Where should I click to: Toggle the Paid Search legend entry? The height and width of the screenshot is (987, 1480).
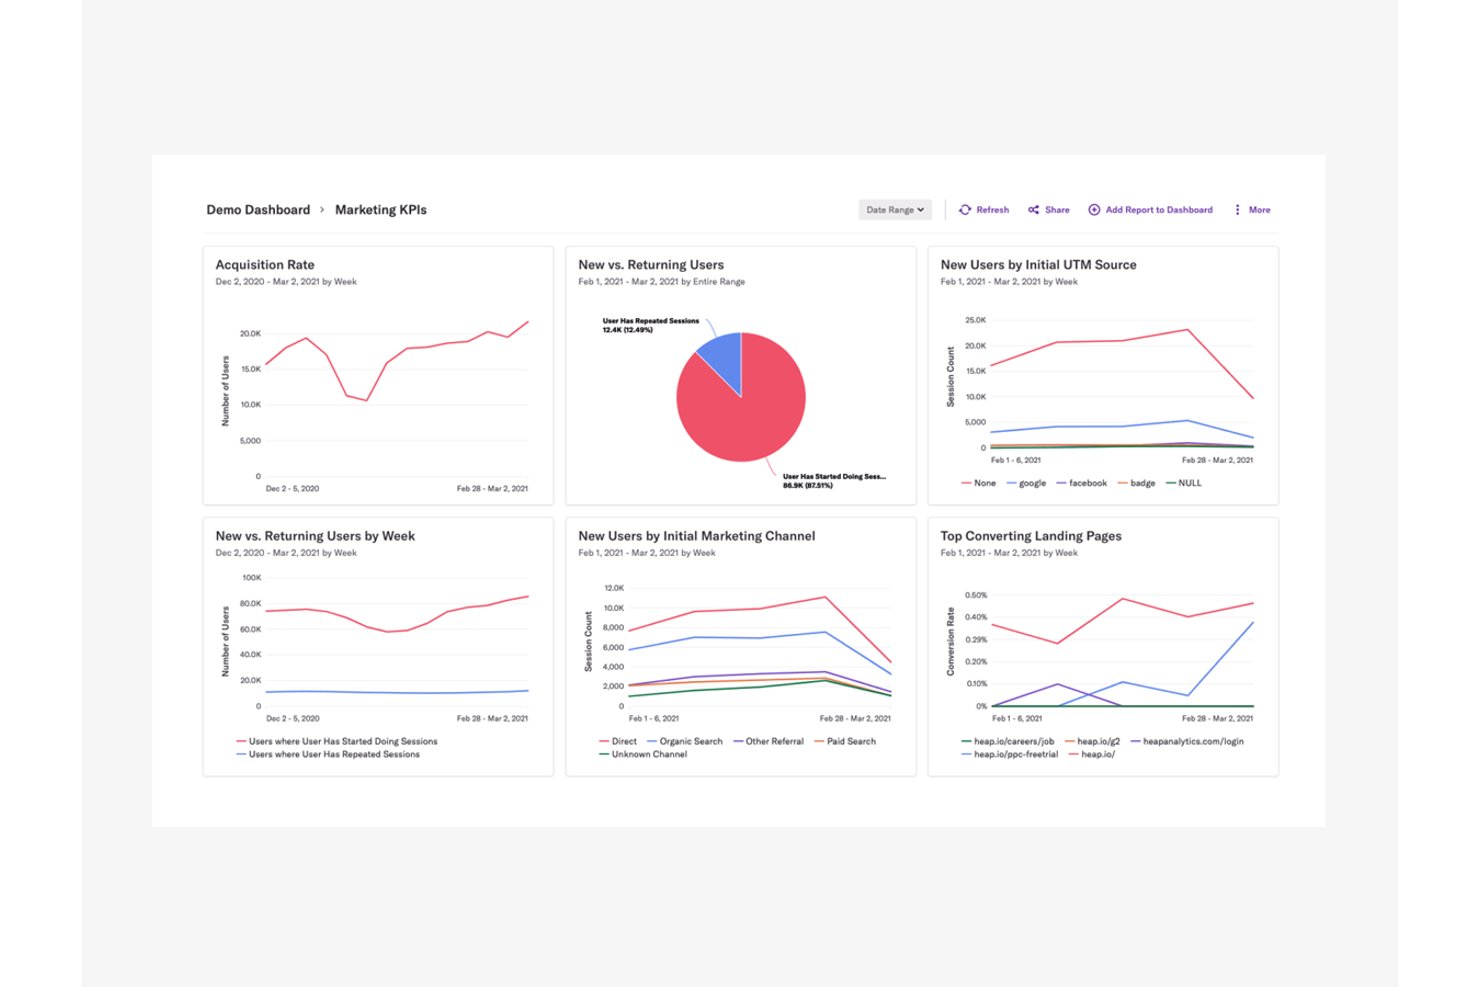pyautogui.click(x=845, y=742)
